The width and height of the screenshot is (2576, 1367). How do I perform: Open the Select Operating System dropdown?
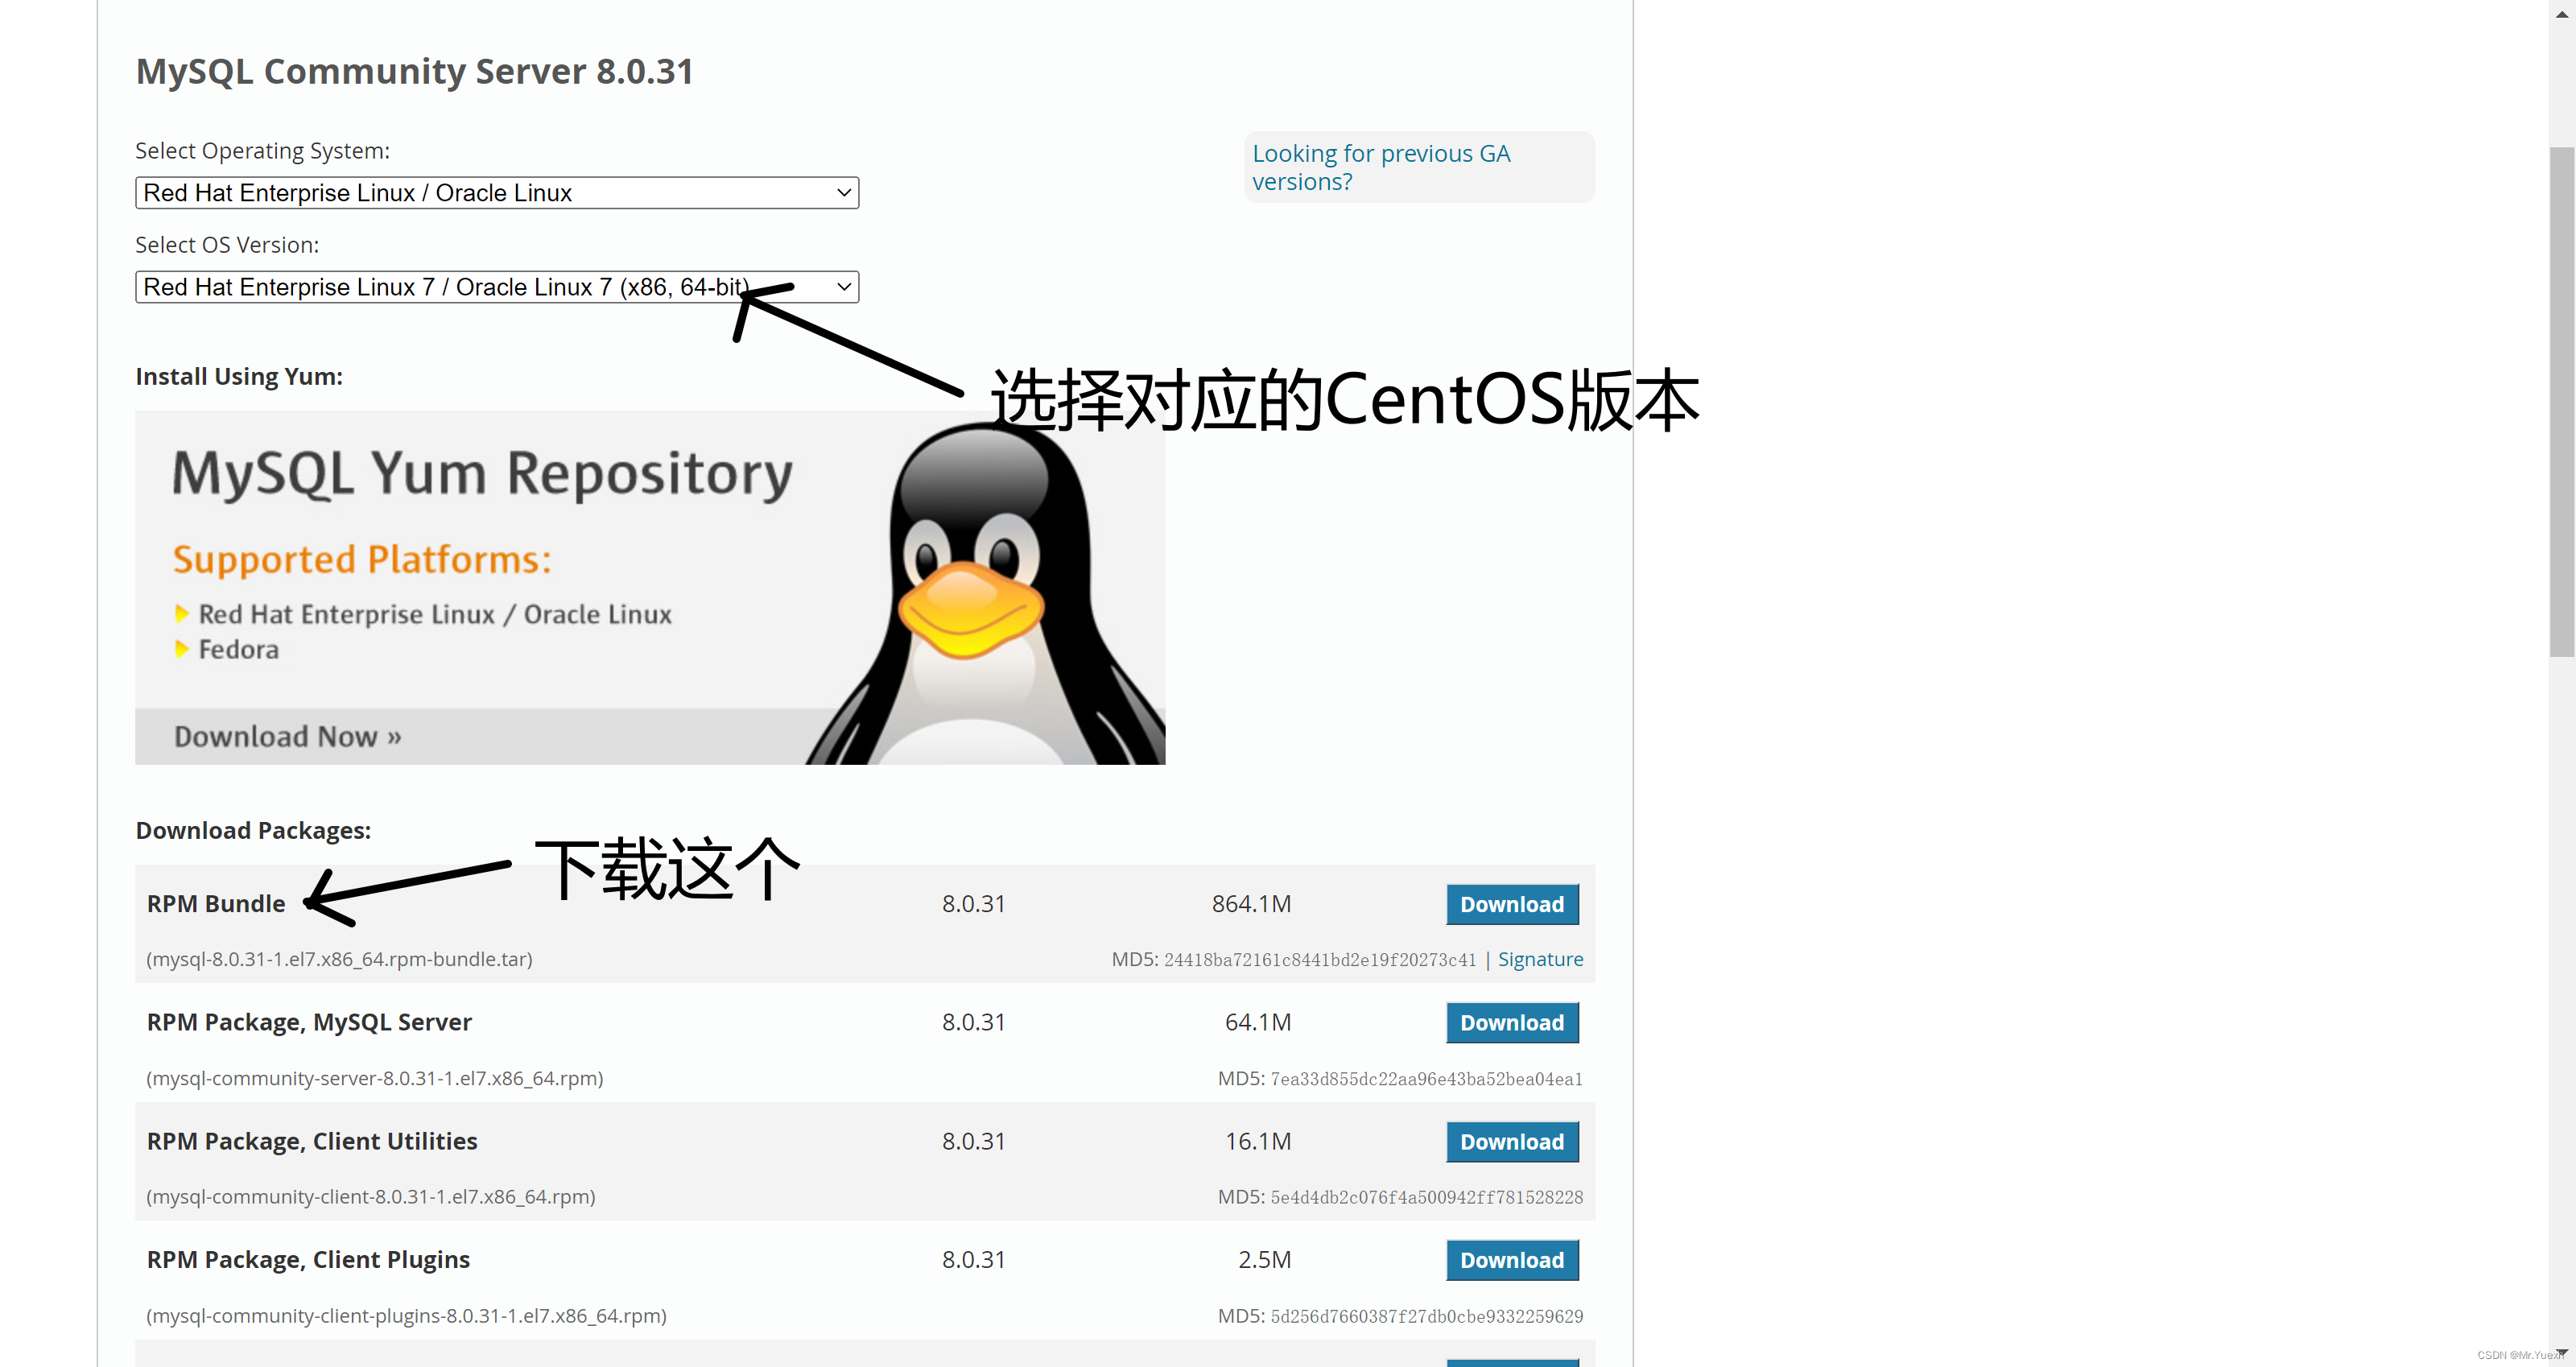pos(495,193)
